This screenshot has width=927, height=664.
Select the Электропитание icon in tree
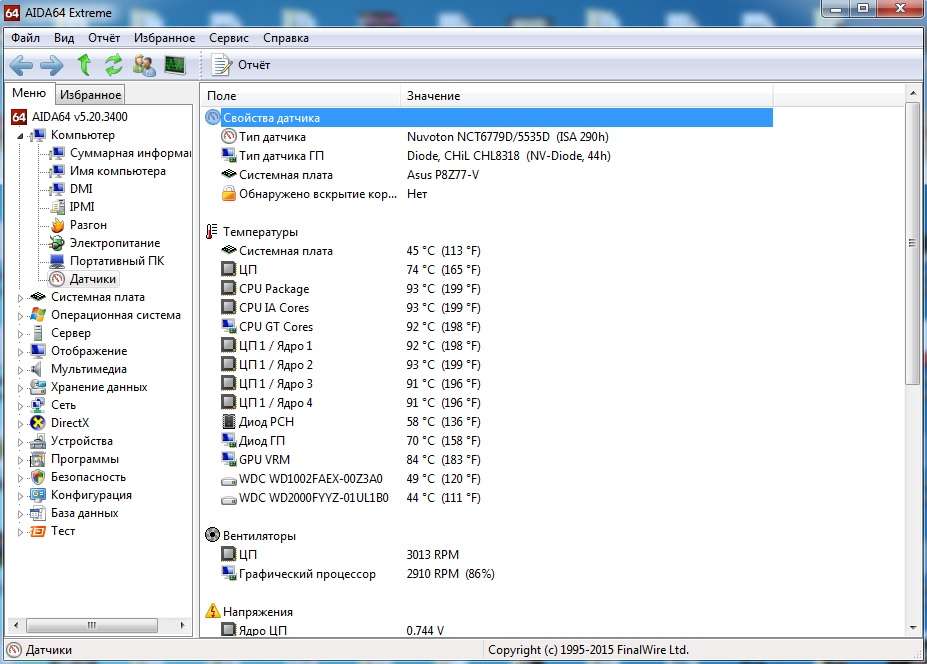[57, 243]
